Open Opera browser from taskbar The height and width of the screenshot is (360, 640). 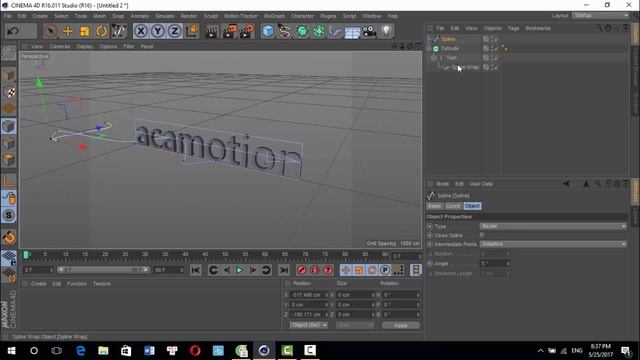(195, 351)
